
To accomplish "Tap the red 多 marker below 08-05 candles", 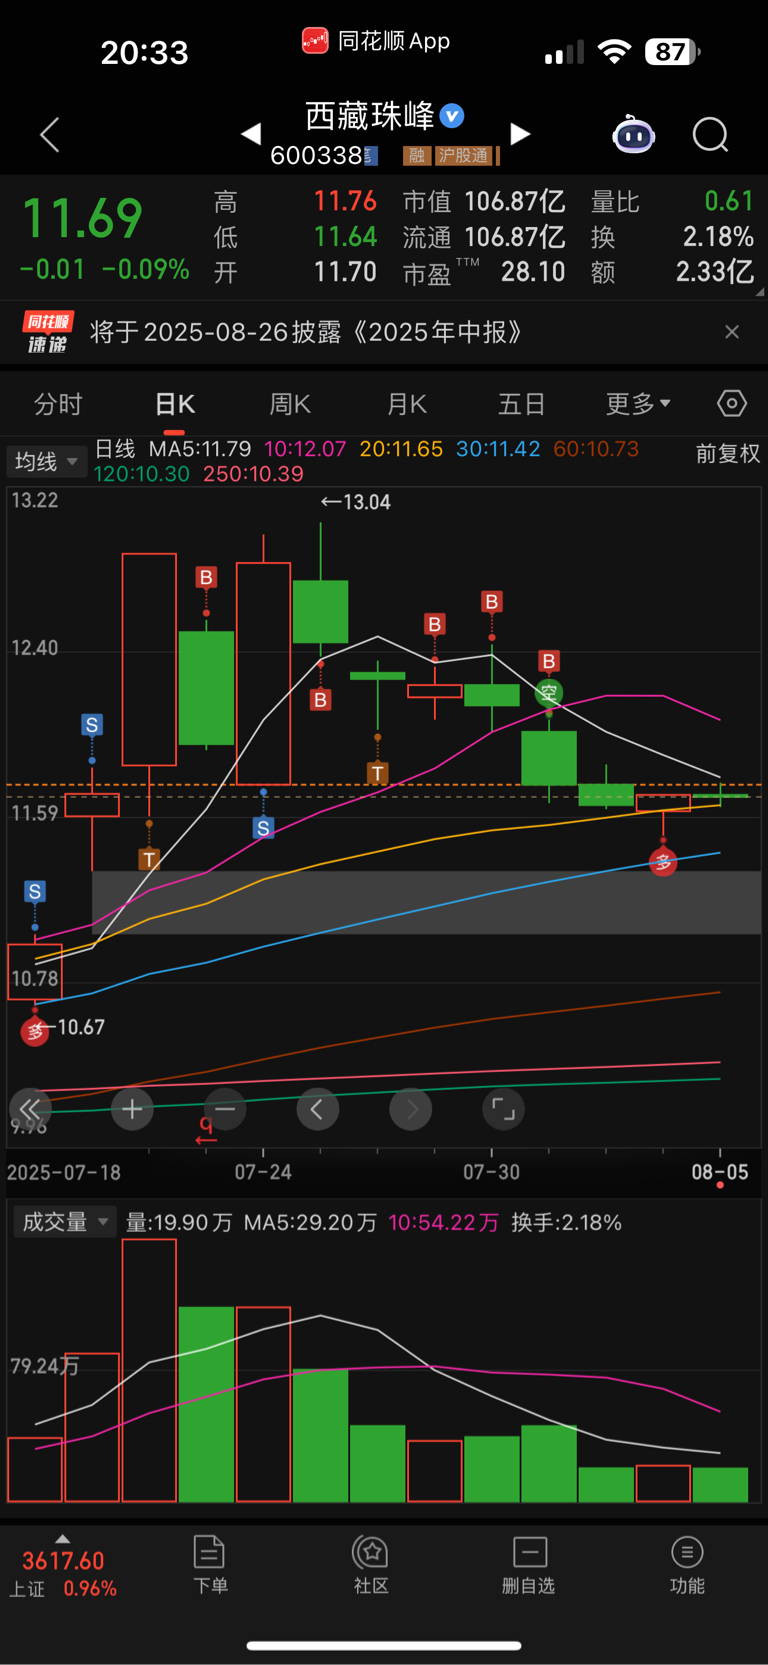I will [x=663, y=862].
